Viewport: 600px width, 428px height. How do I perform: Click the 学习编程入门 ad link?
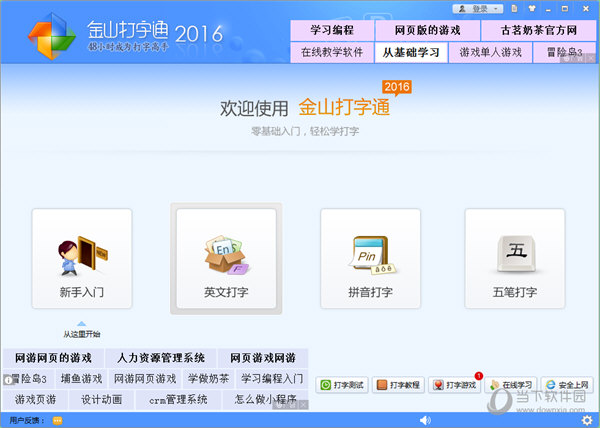pyautogui.click(x=272, y=379)
